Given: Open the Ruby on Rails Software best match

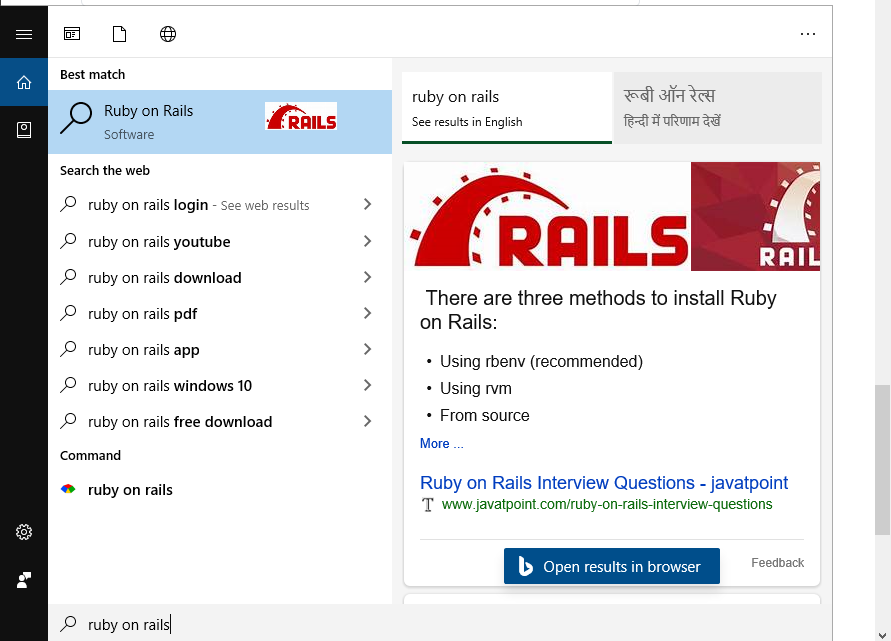Looking at the screenshot, I should 220,122.
